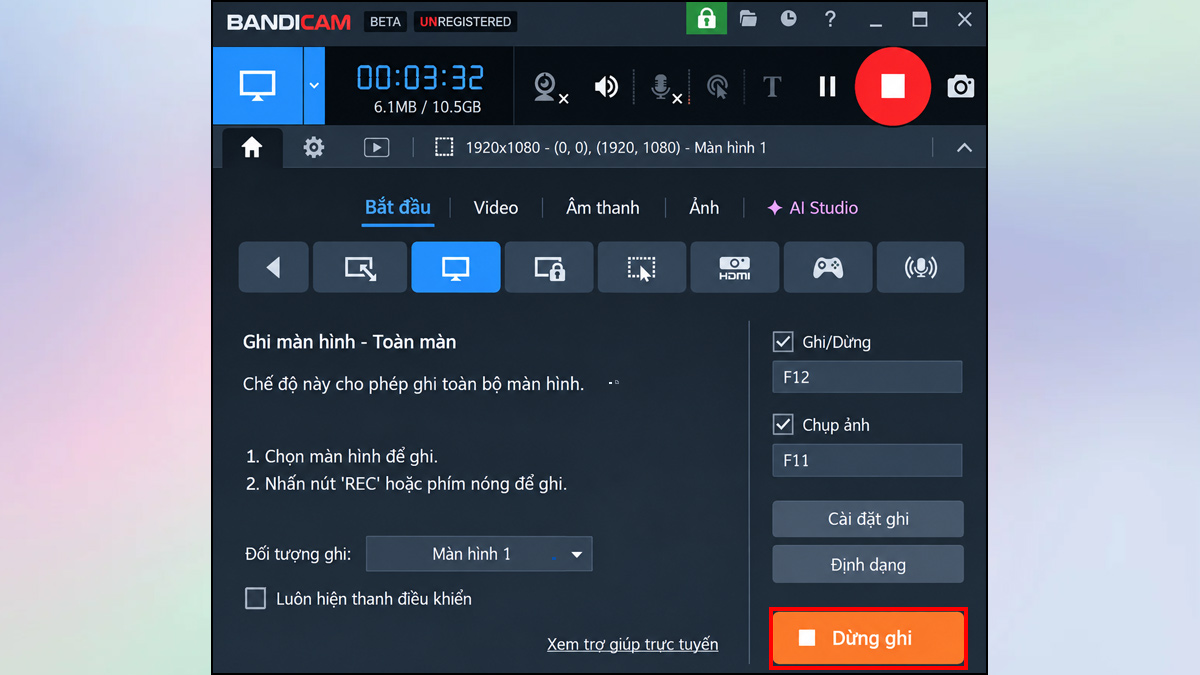Screen dimensions: 1200x675
Task: Open the help question mark icon
Action: point(830,20)
